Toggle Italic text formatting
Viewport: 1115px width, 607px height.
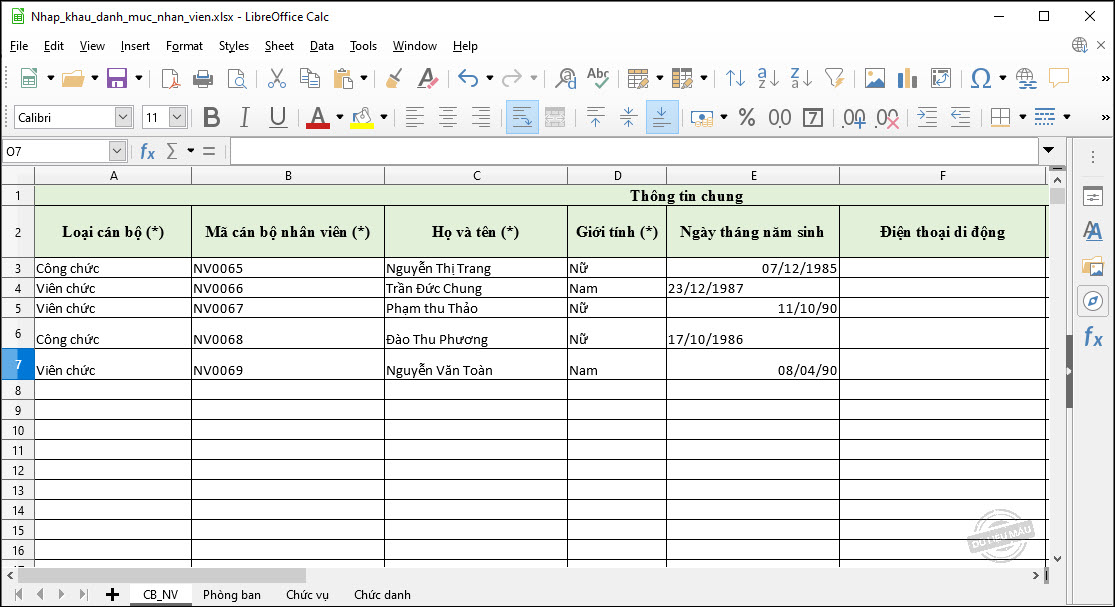(245, 117)
